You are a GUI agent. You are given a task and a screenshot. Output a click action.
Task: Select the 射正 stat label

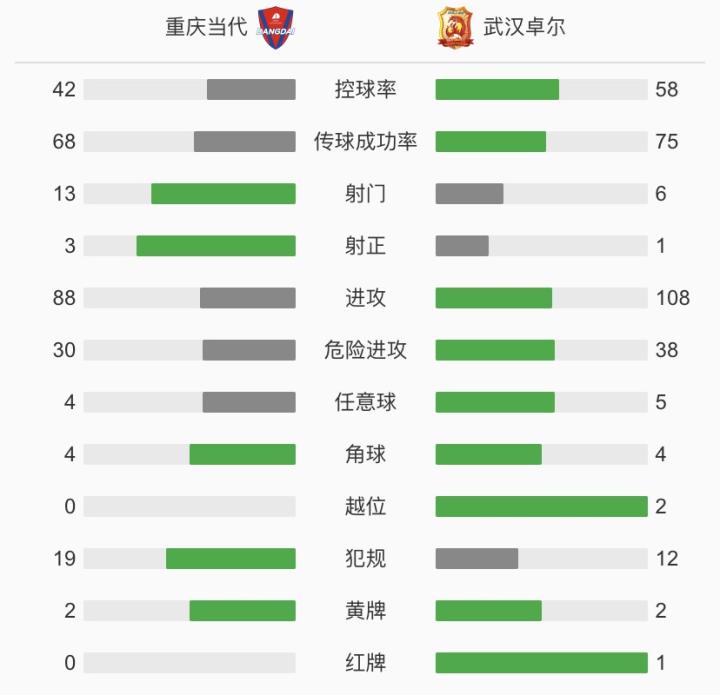coord(366,246)
